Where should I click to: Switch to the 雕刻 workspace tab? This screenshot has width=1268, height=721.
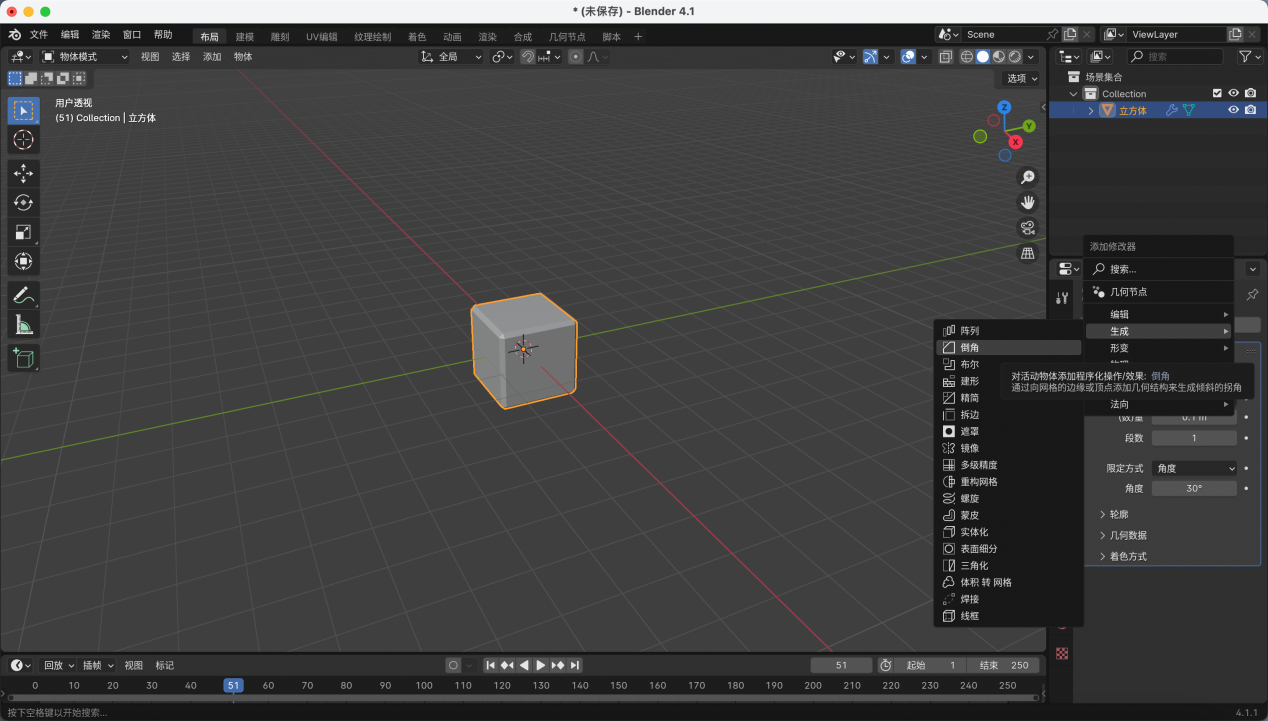click(x=280, y=37)
